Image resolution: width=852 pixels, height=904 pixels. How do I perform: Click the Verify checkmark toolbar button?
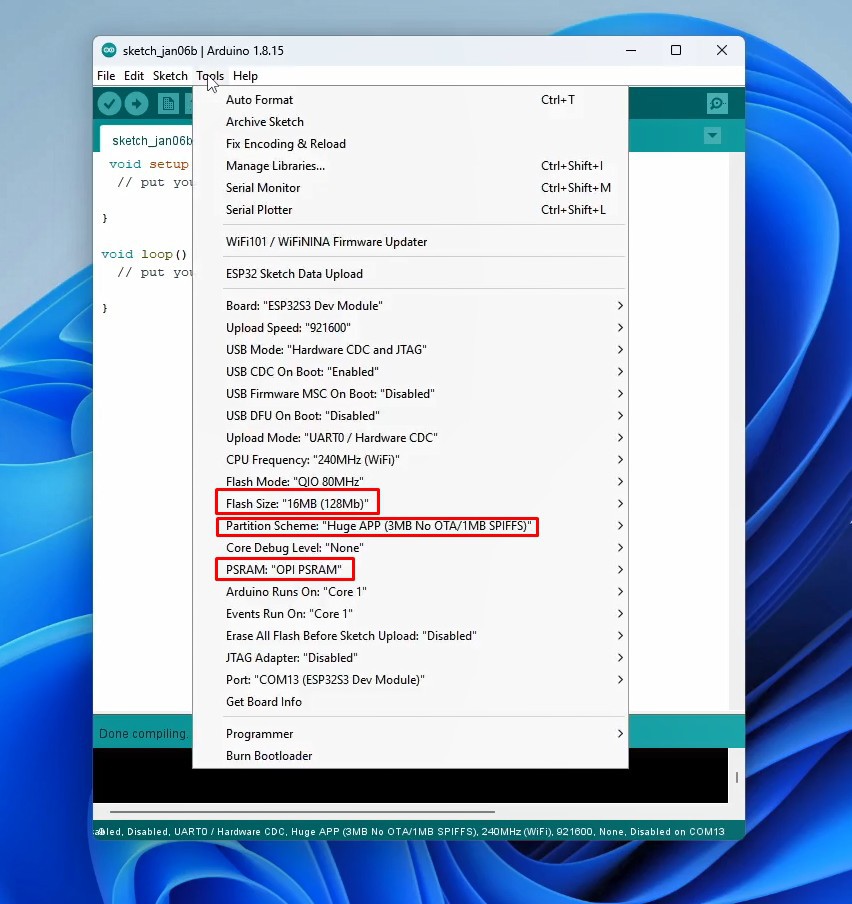click(x=110, y=104)
